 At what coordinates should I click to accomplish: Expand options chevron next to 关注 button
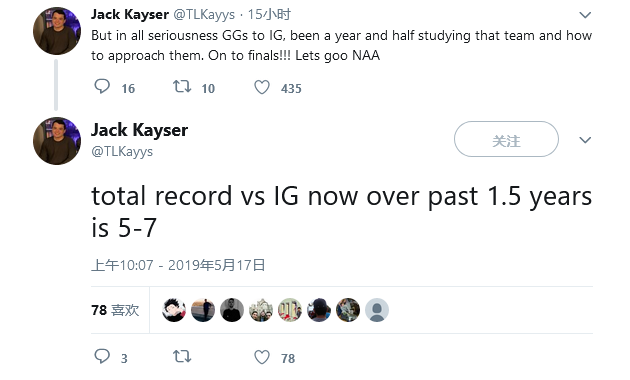click(585, 140)
